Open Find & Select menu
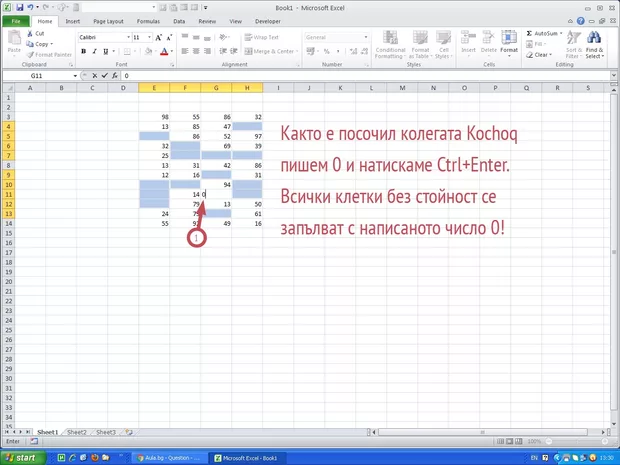Viewport: 620px width, 465px height. (594, 45)
